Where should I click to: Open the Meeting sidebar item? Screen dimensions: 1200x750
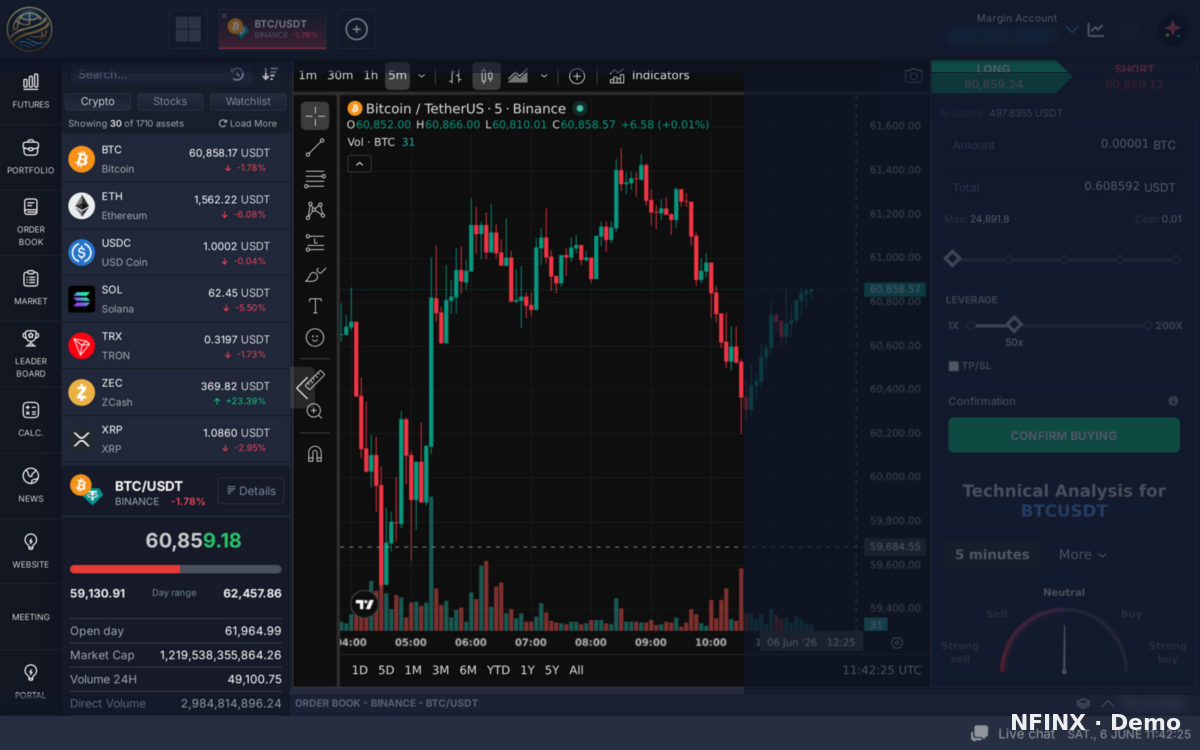pyautogui.click(x=30, y=617)
